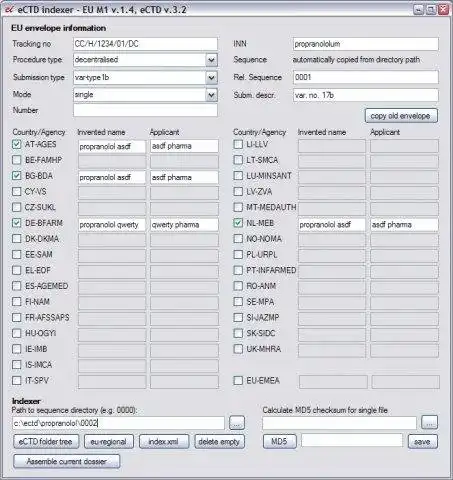Select the ES-AGEMED checkbox
The image size is (453, 480).
[17, 286]
